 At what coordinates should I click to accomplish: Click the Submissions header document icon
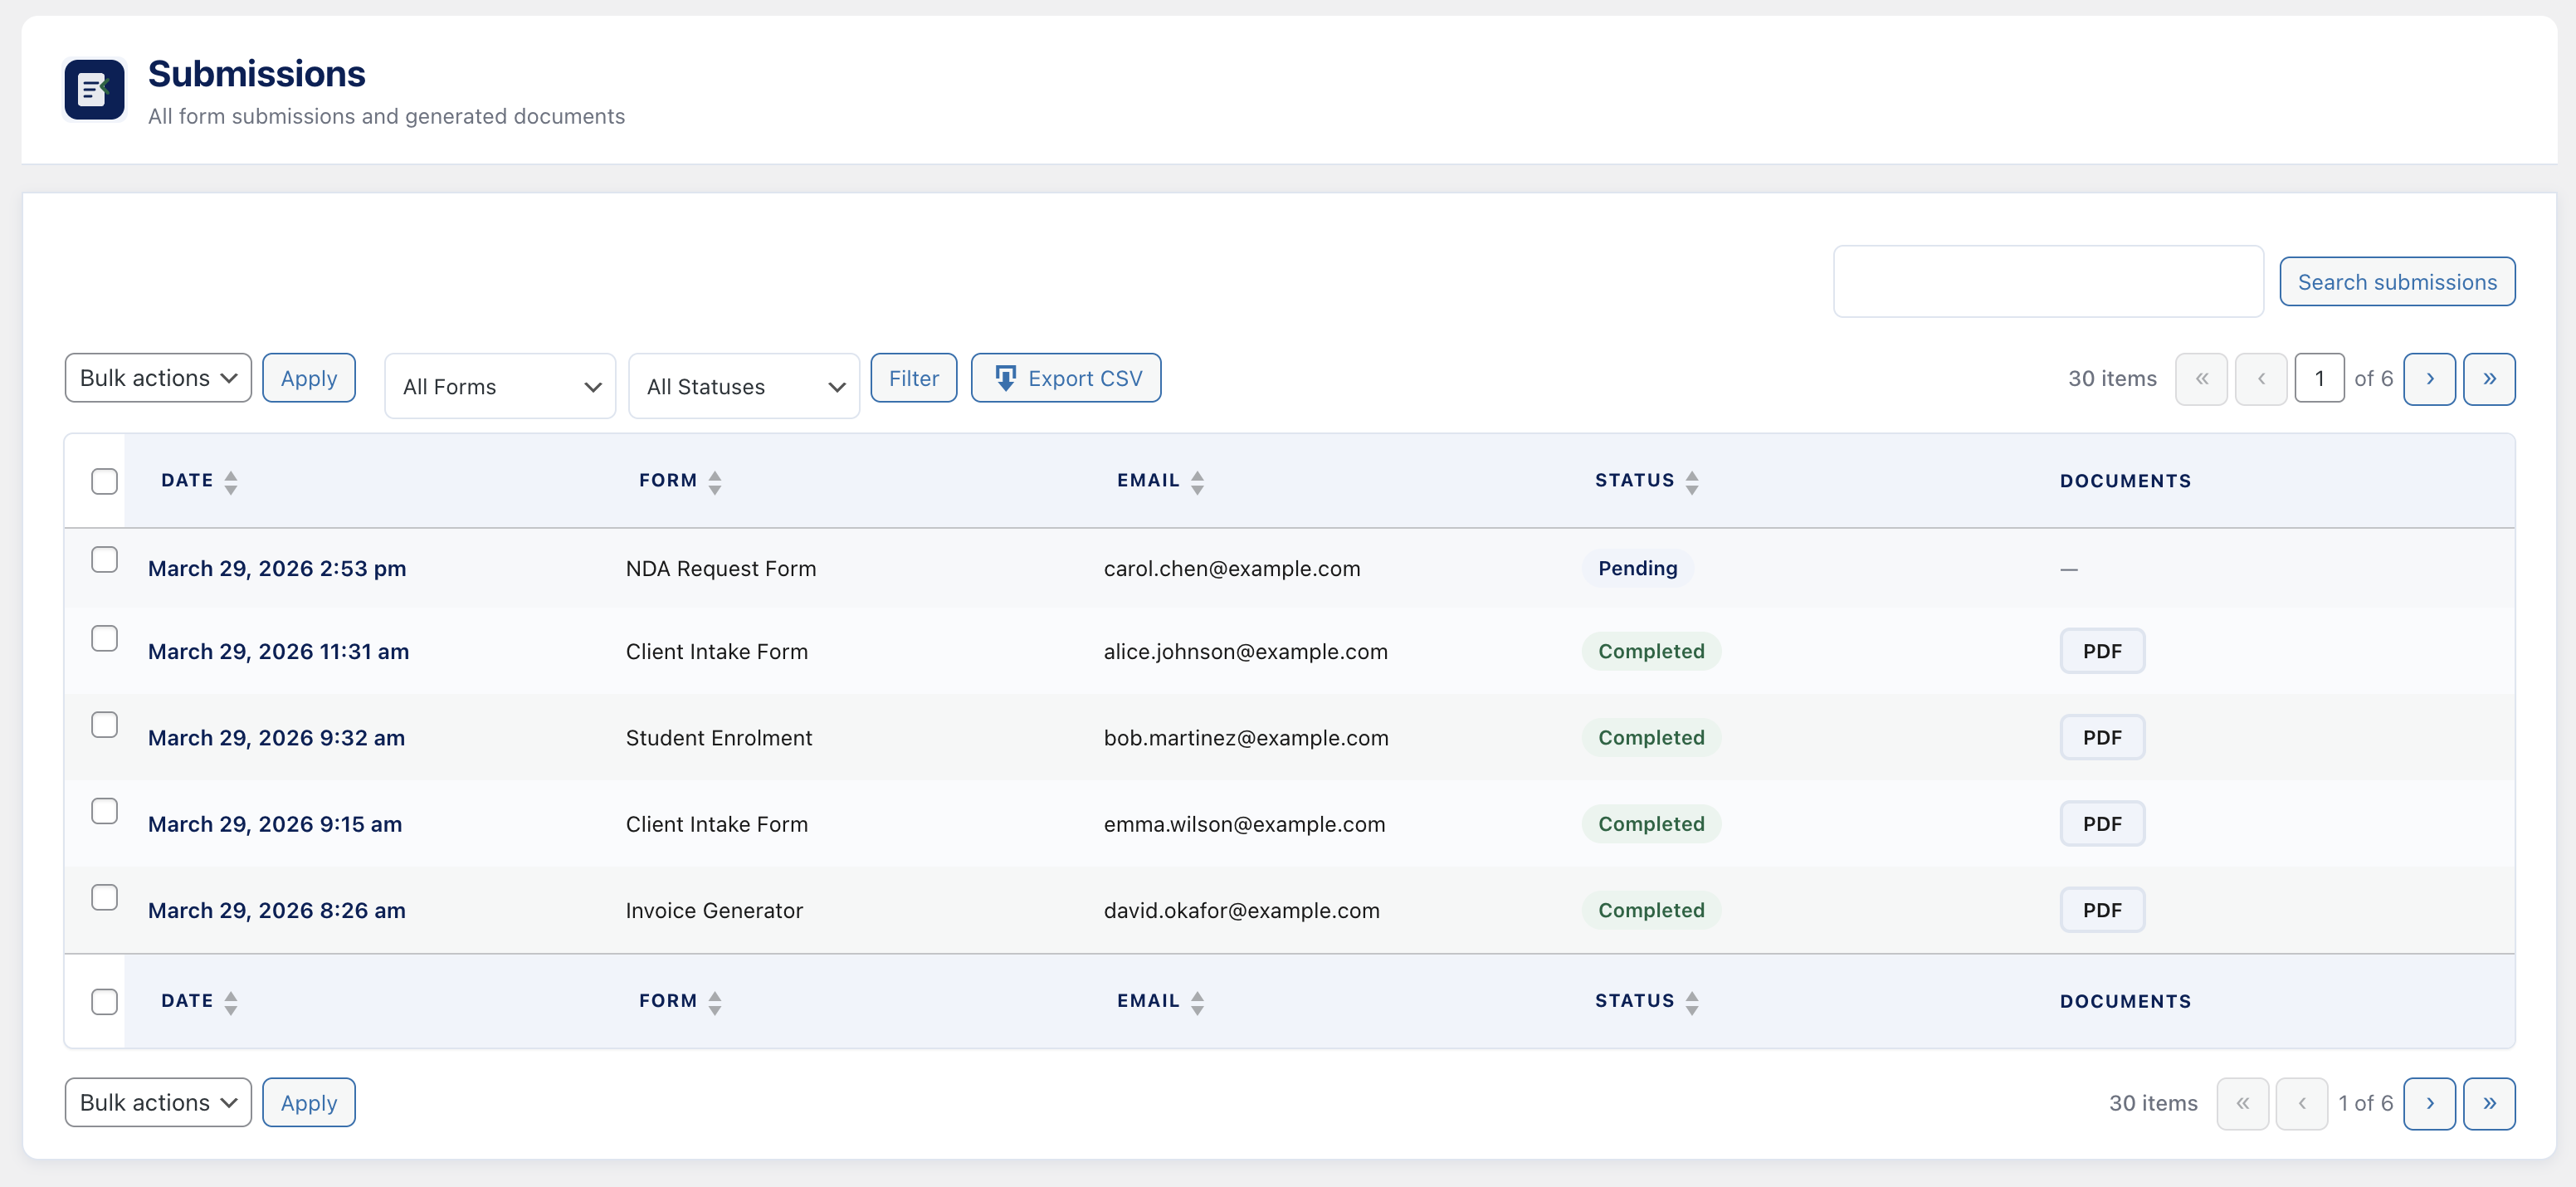(93, 89)
